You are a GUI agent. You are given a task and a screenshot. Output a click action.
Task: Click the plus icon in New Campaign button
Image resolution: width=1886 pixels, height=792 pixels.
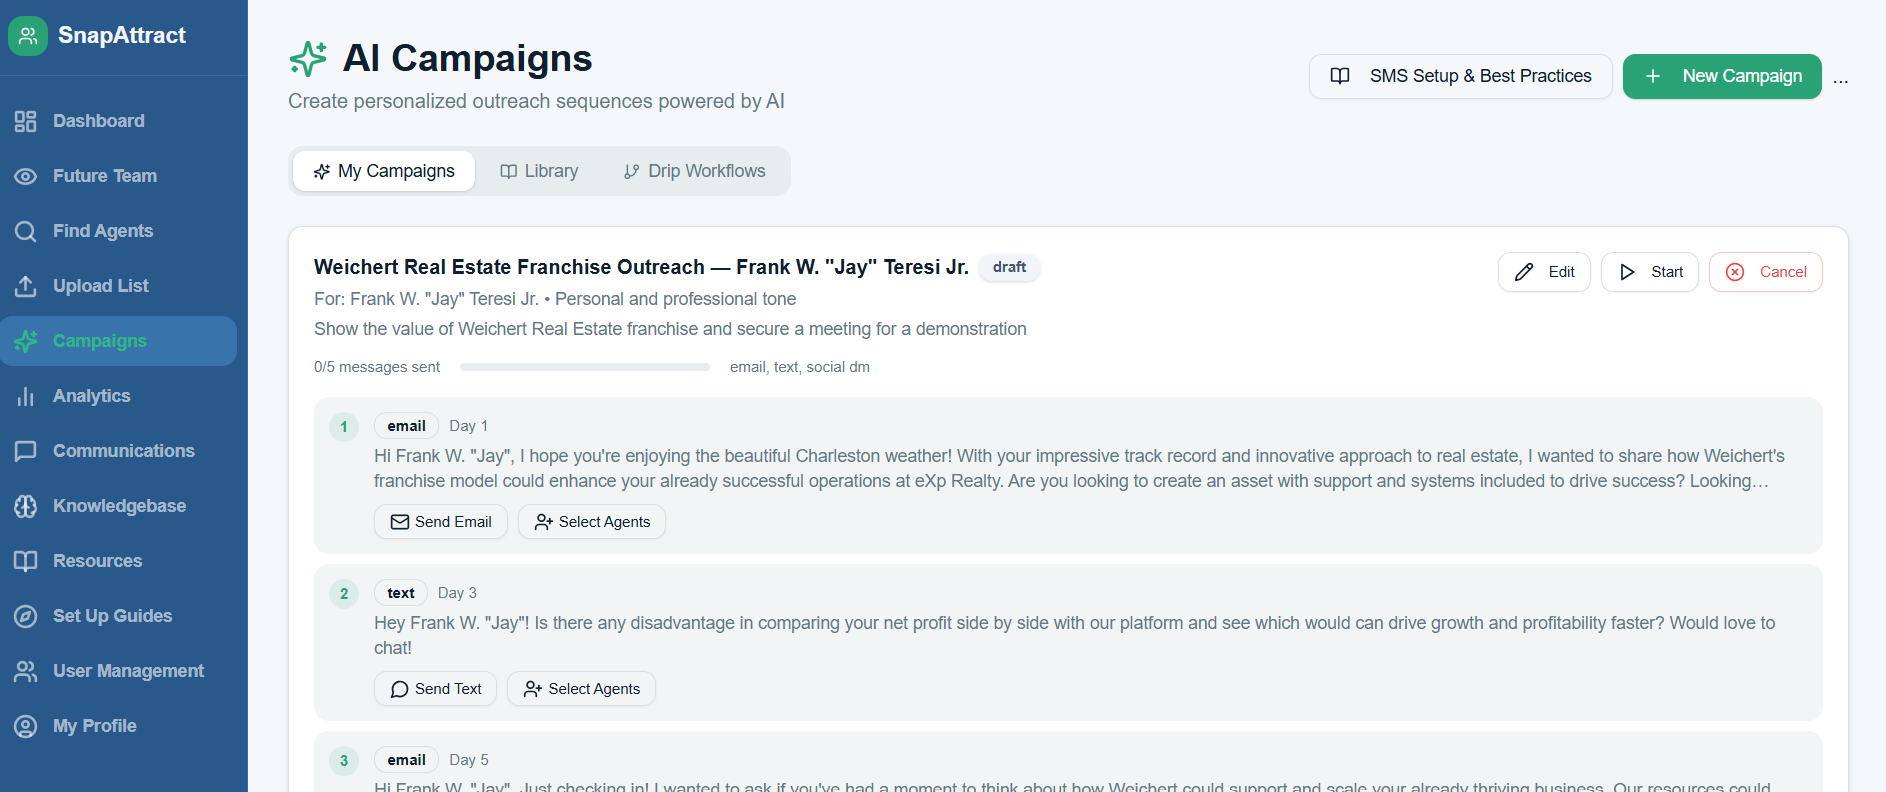tap(1653, 76)
